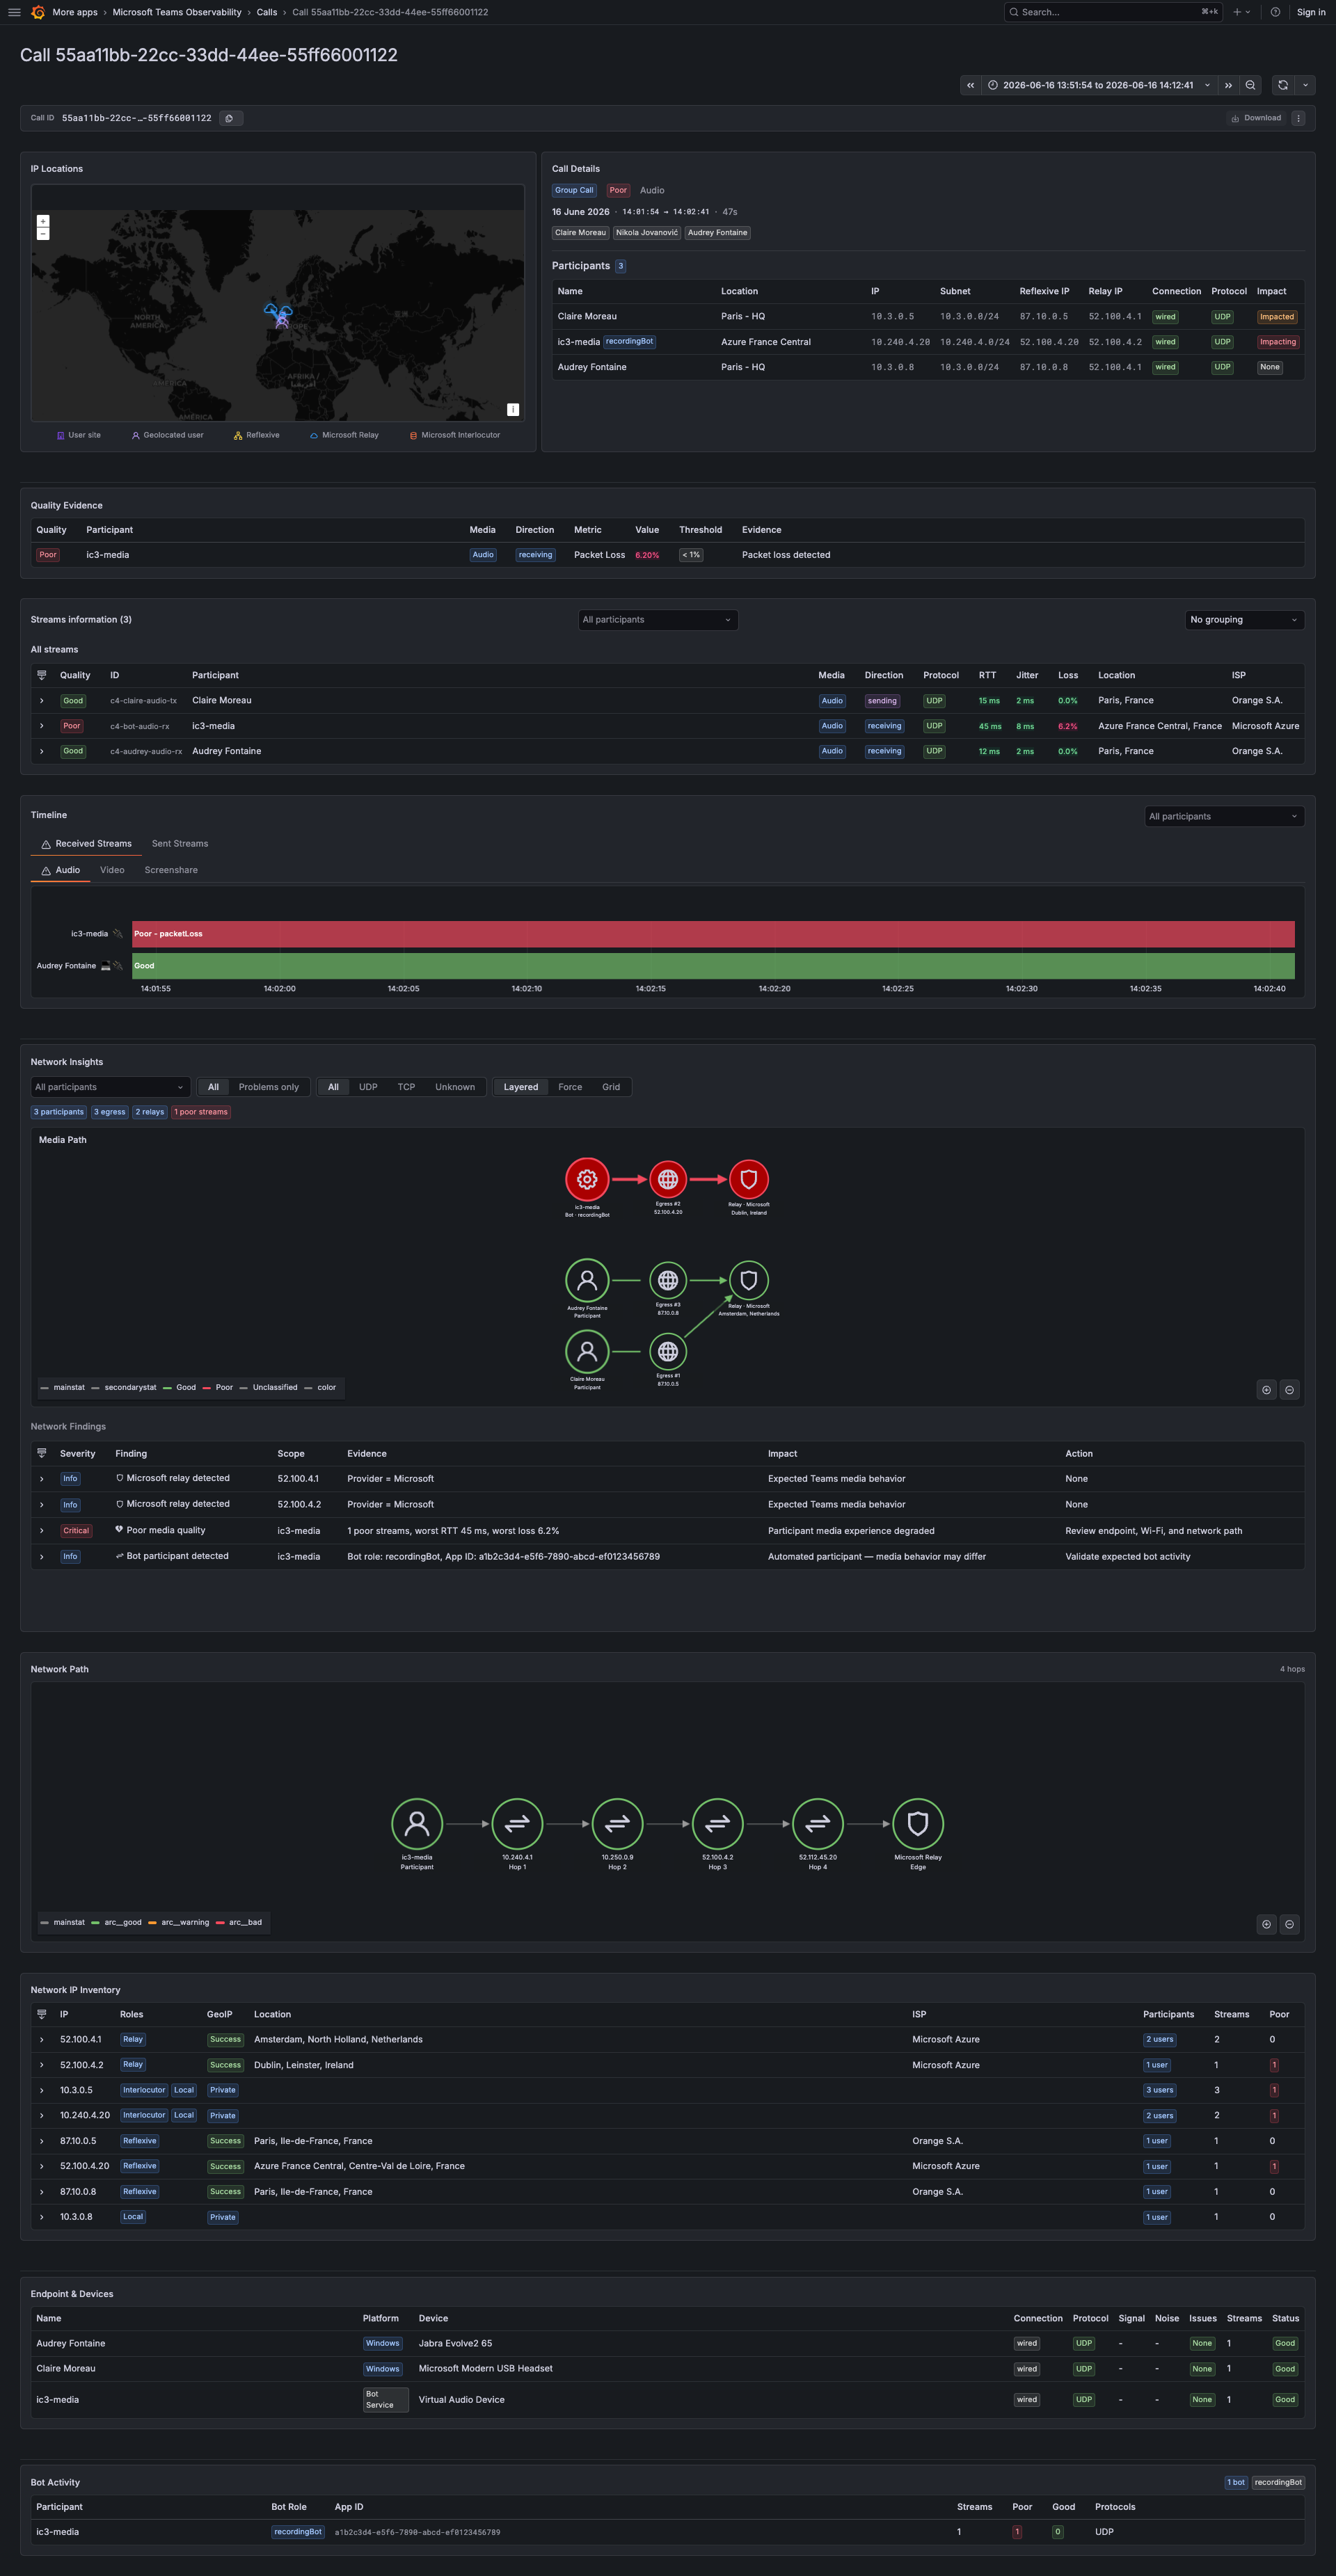Switch to Received Streams tab
Image resolution: width=1336 pixels, height=2576 pixels.
tap(86, 844)
